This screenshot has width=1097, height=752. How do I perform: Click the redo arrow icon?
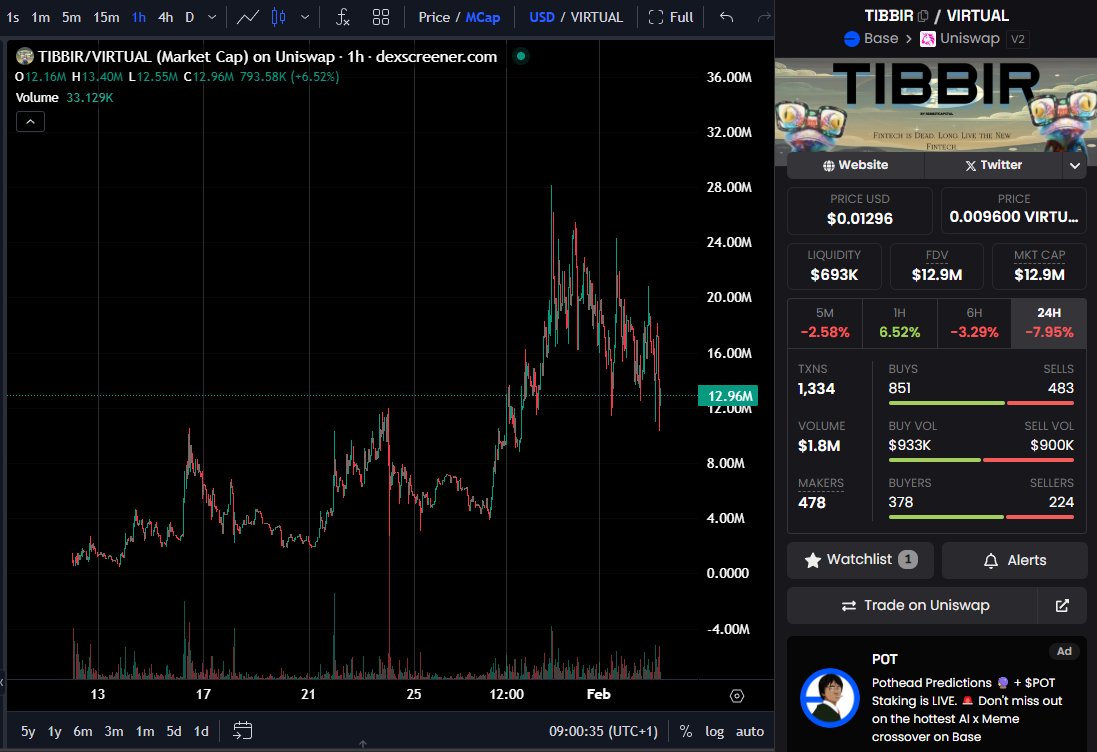(x=764, y=17)
